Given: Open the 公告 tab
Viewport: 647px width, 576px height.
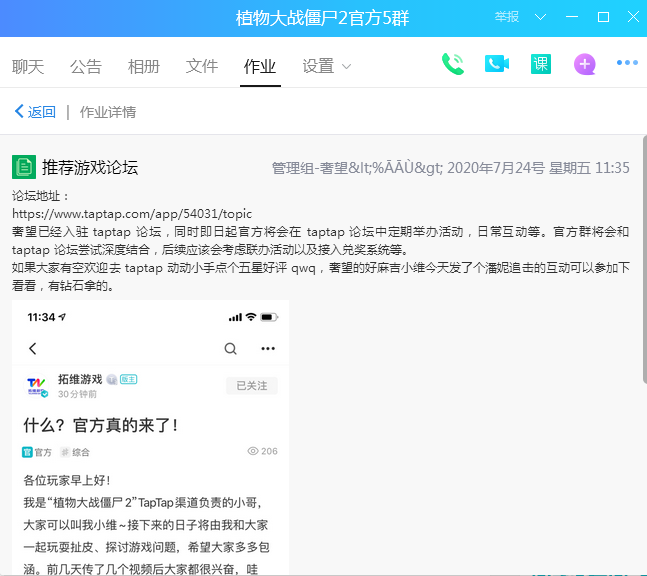Looking at the screenshot, I should point(86,67).
